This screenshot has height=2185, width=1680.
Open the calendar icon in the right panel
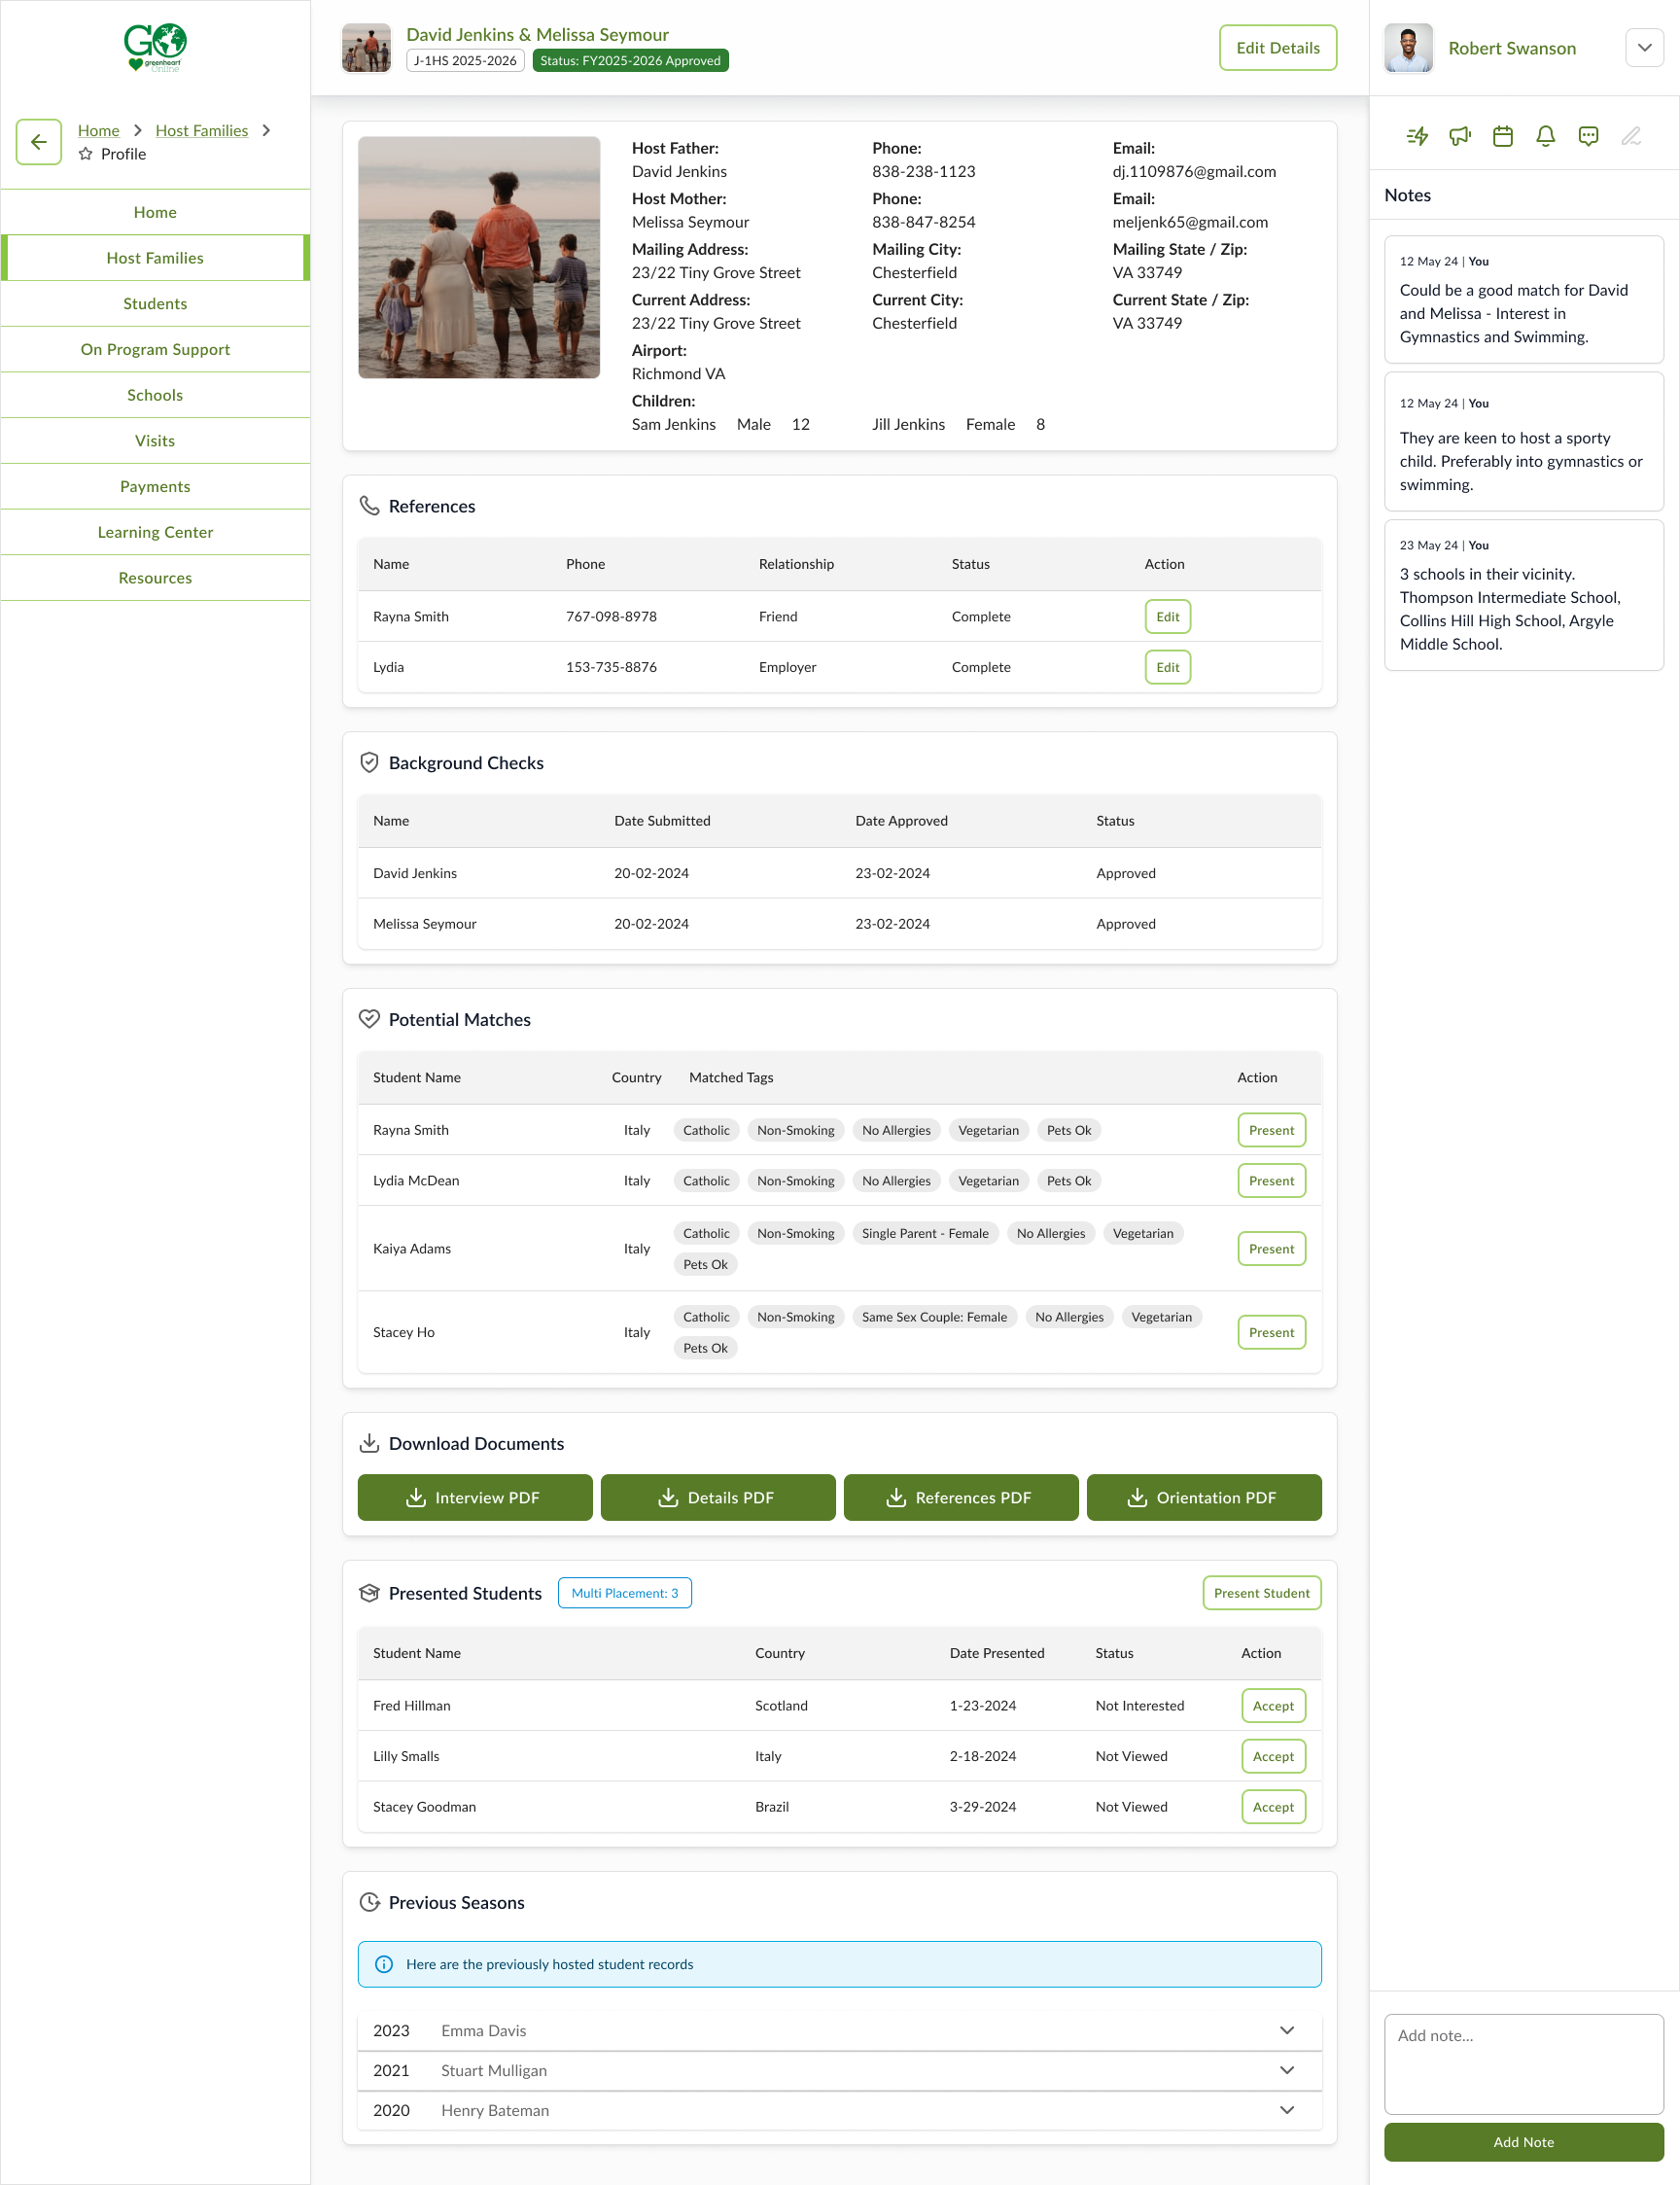click(x=1502, y=136)
